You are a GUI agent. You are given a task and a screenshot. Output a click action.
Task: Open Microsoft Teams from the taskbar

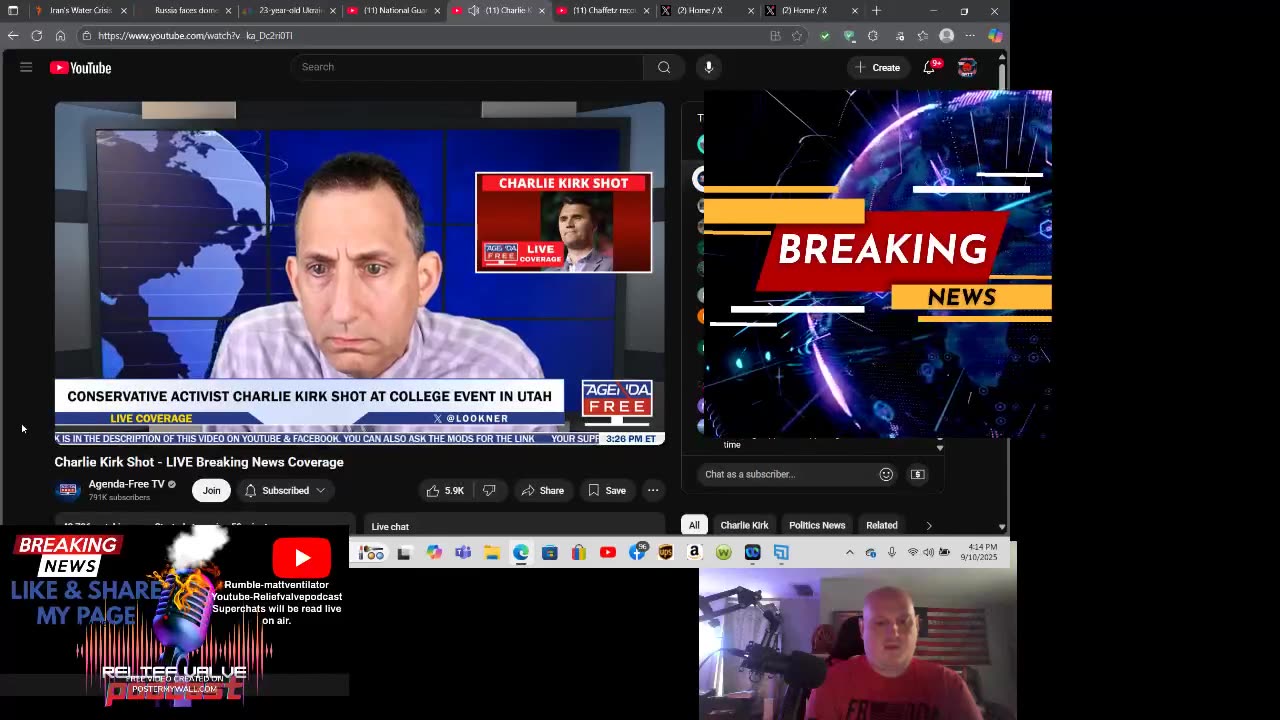pos(463,553)
